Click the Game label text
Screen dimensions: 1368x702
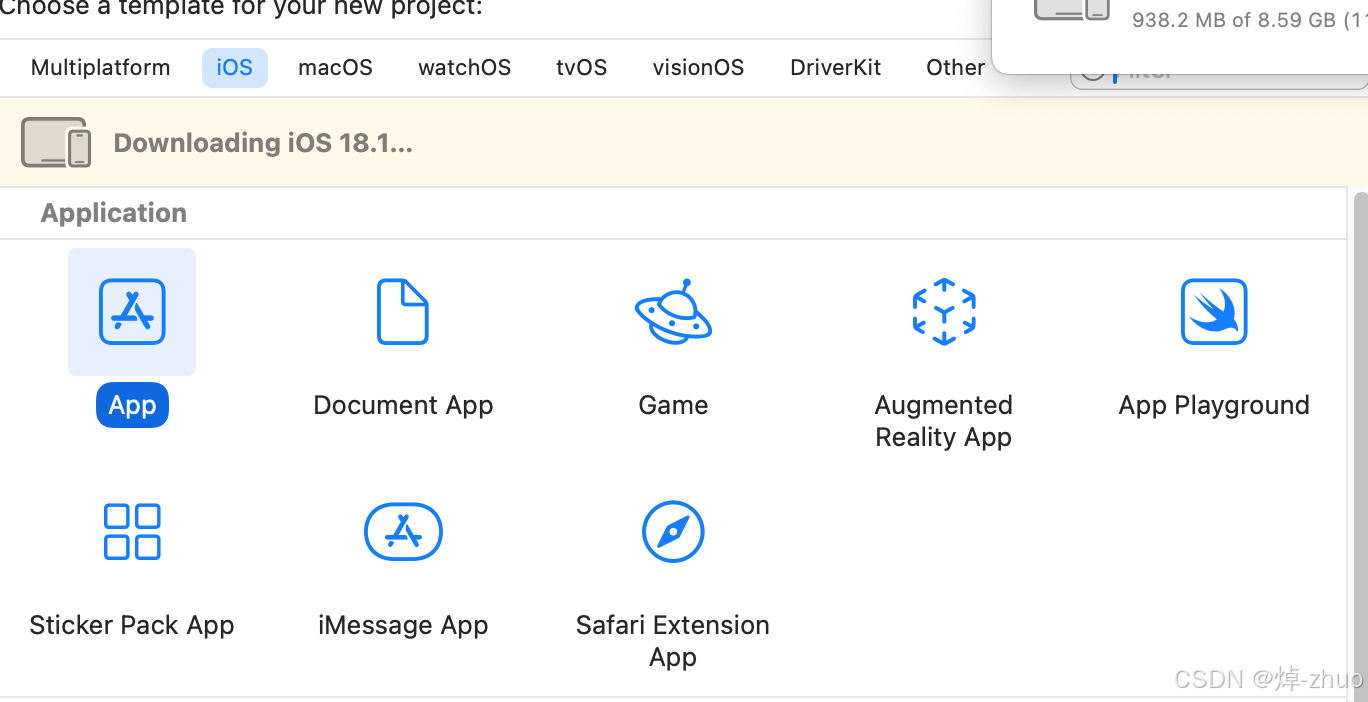(673, 405)
